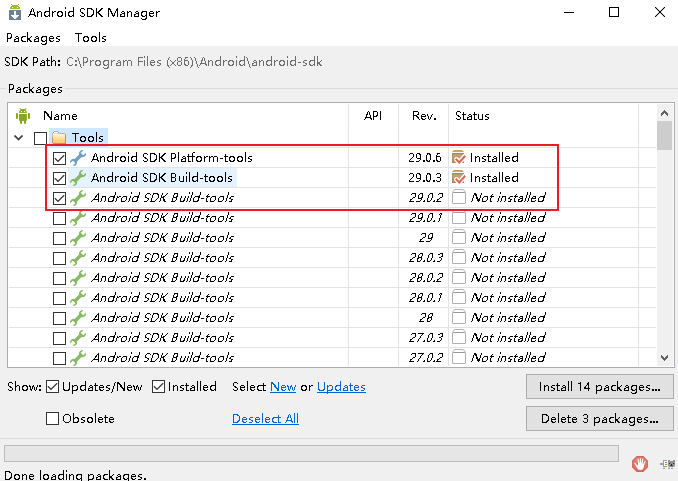Click the log icon beside the stop icon
The height and width of the screenshot is (481, 678).
point(668,464)
